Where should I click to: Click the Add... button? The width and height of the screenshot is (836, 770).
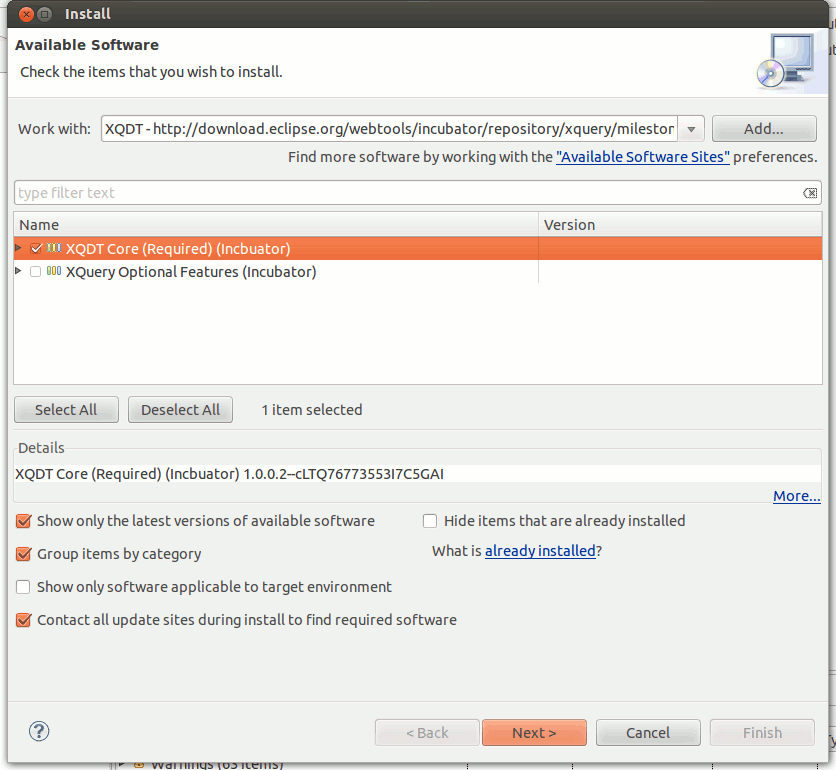tap(764, 129)
